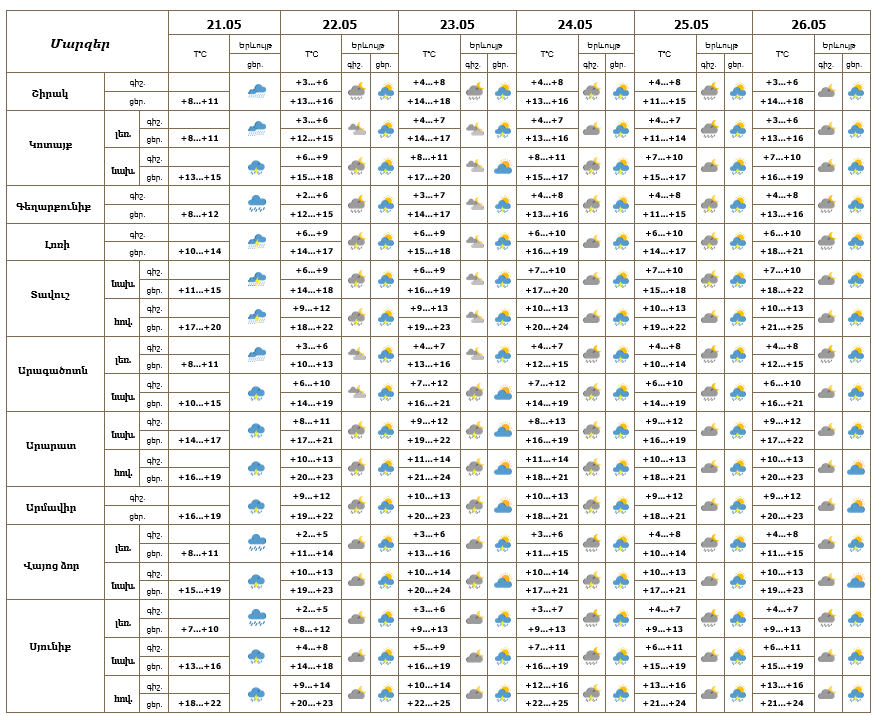Click the Արագածոտն region label
Screen dimensions: 875x716
coord(52,370)
